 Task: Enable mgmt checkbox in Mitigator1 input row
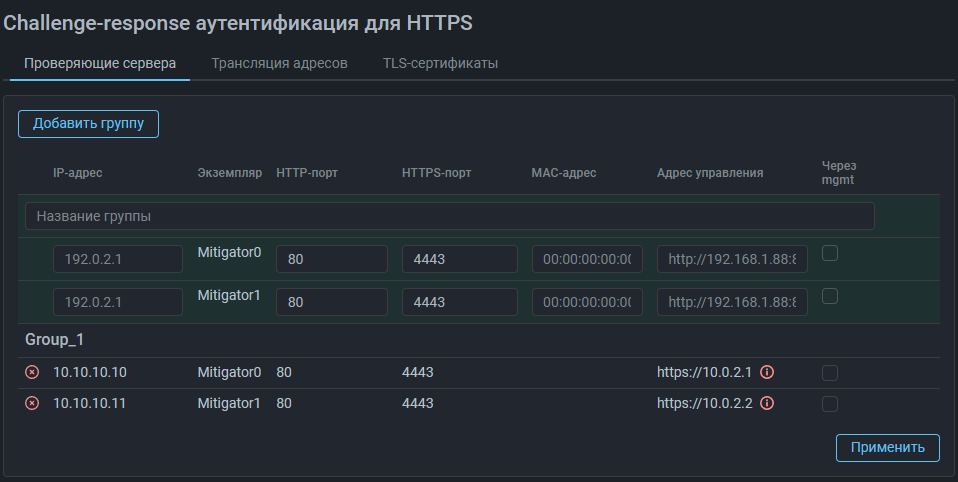coord(829,297)
